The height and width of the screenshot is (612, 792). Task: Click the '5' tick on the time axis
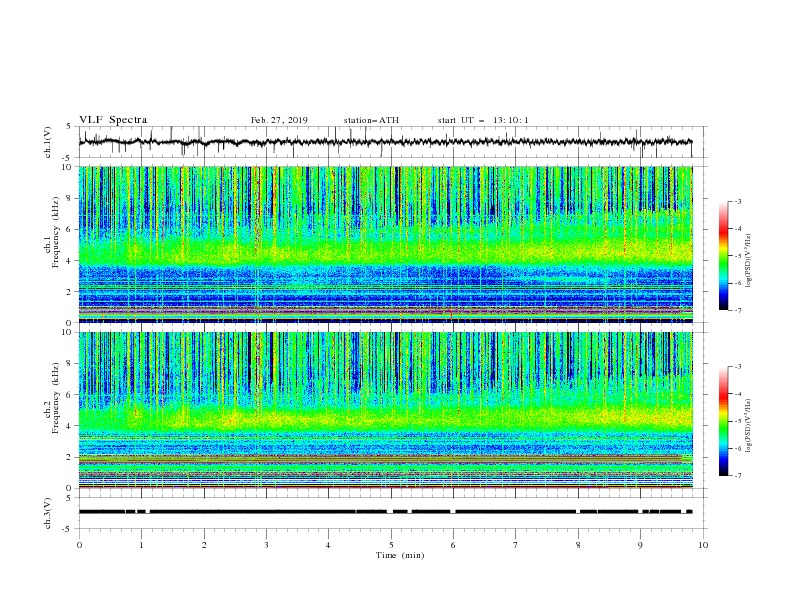(391, 545)
